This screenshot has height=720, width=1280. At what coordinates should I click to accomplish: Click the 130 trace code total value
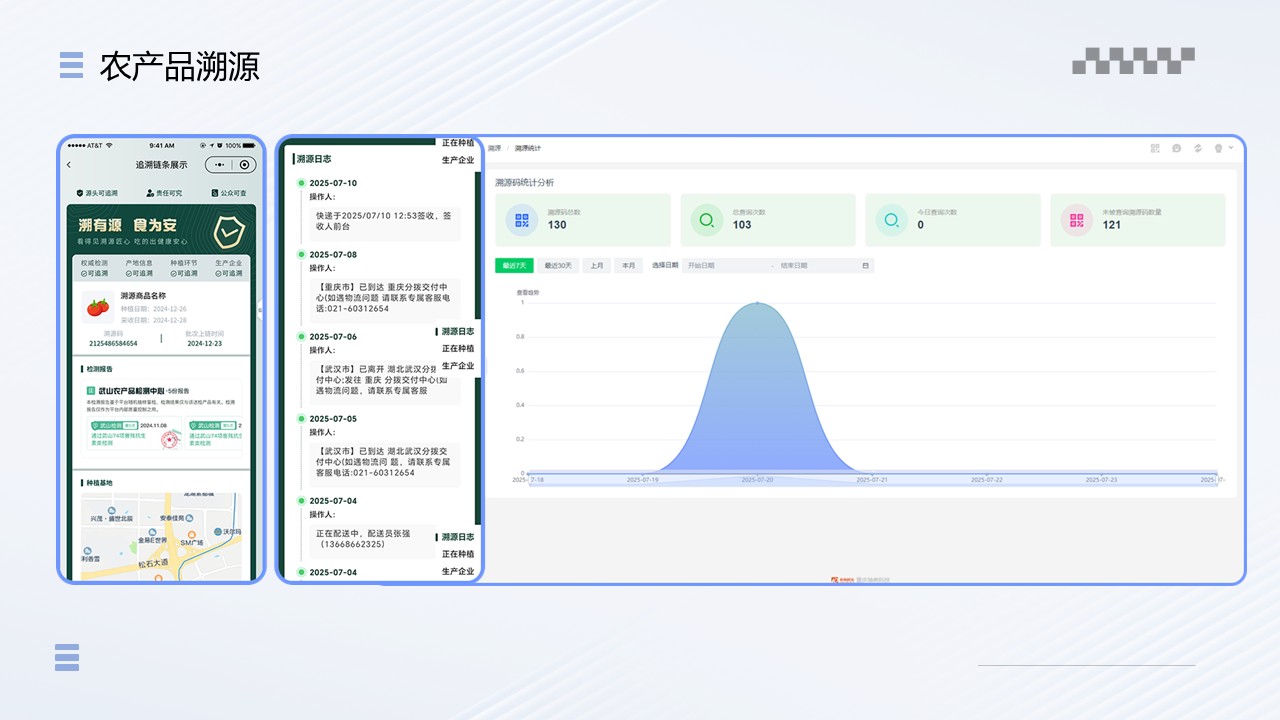(x=557, y=225)
